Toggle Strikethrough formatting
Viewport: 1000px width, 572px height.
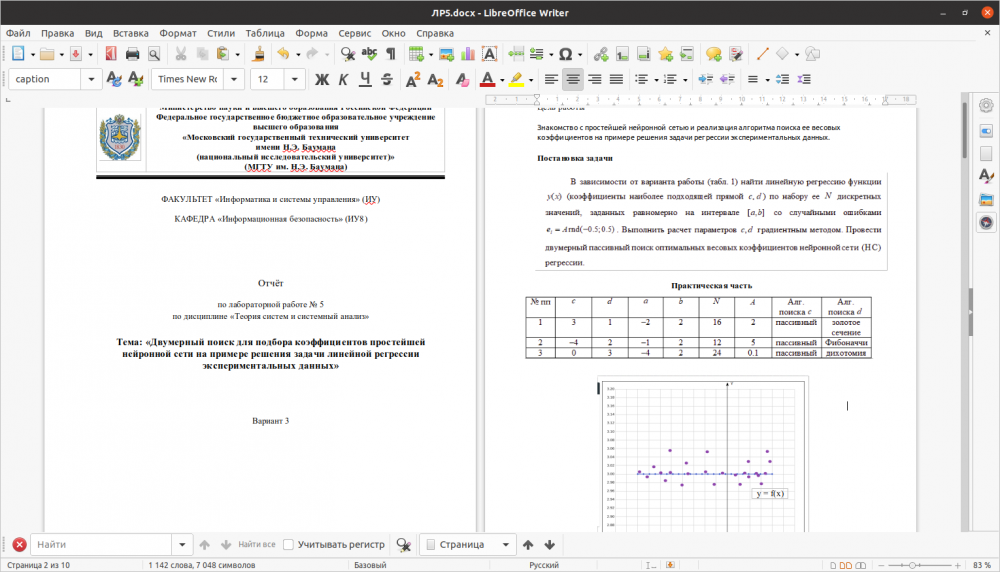click(x=386, y=79)
